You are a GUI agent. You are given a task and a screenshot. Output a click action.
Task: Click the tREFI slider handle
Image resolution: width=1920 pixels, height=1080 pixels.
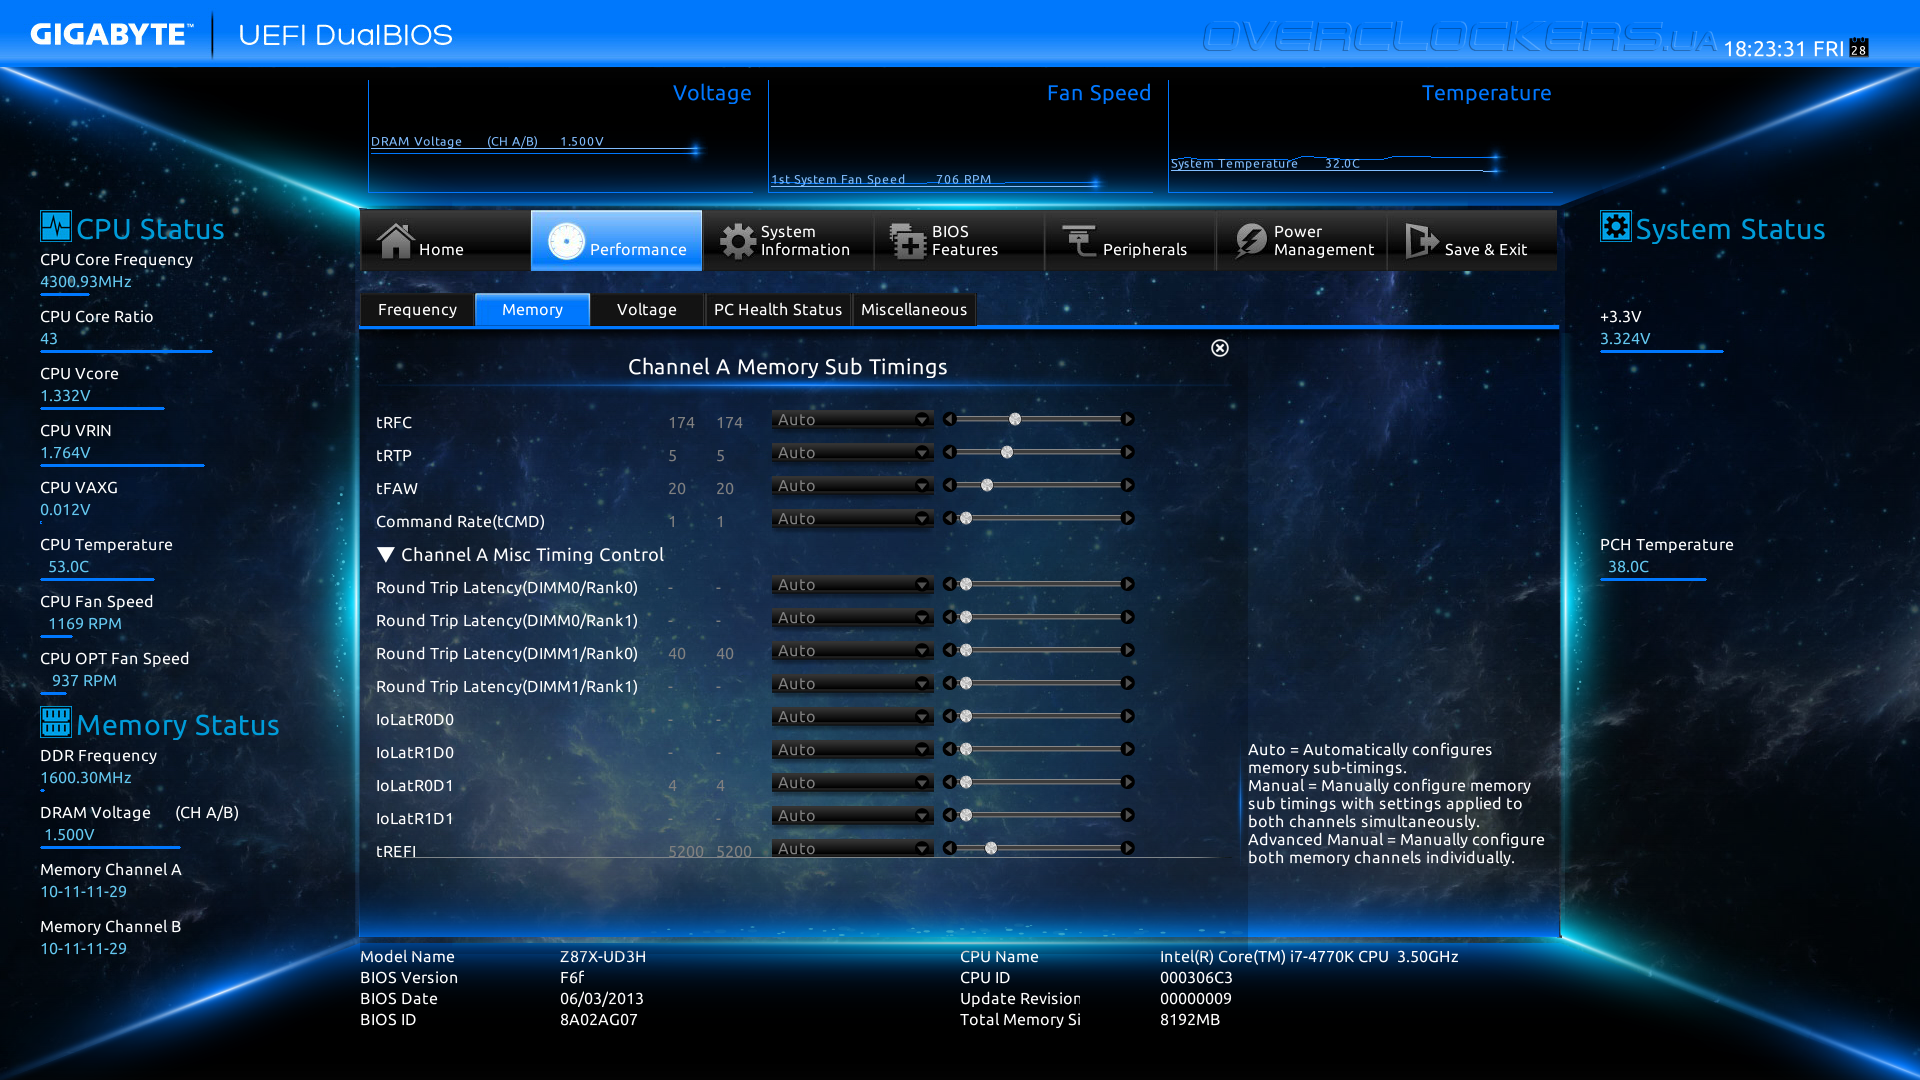coord(991,848)
